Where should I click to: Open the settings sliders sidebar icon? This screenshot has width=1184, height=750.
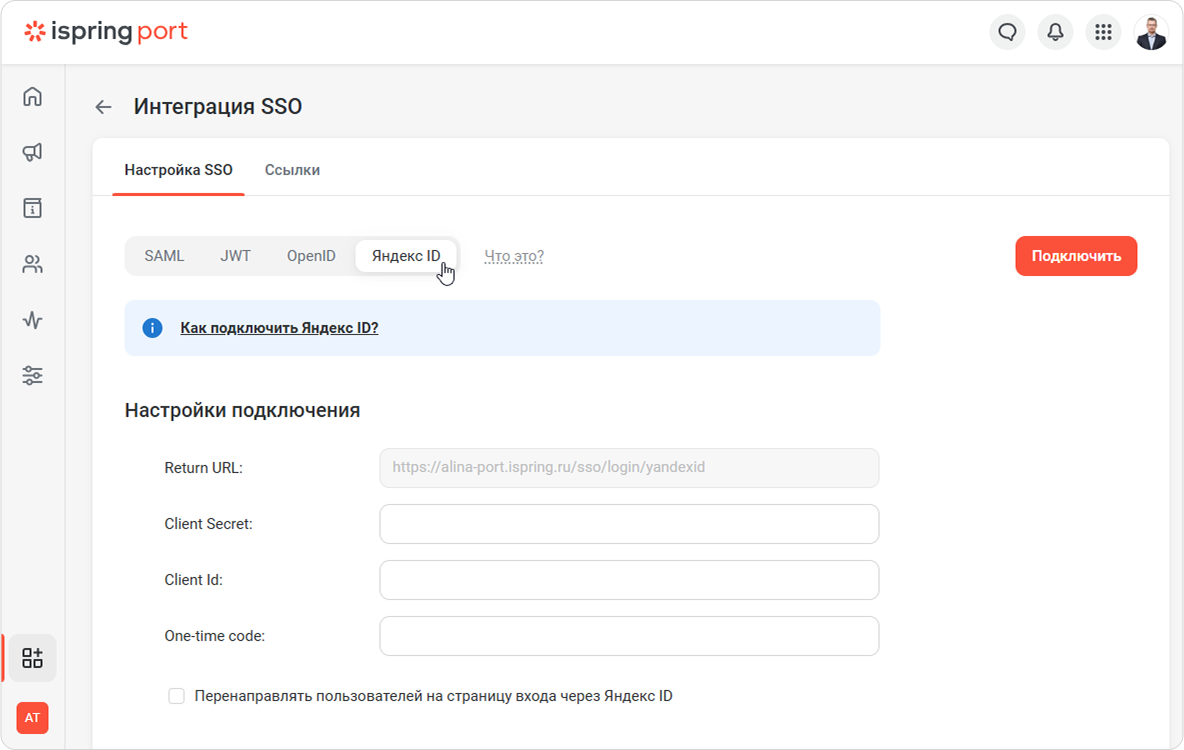point(32,375)
